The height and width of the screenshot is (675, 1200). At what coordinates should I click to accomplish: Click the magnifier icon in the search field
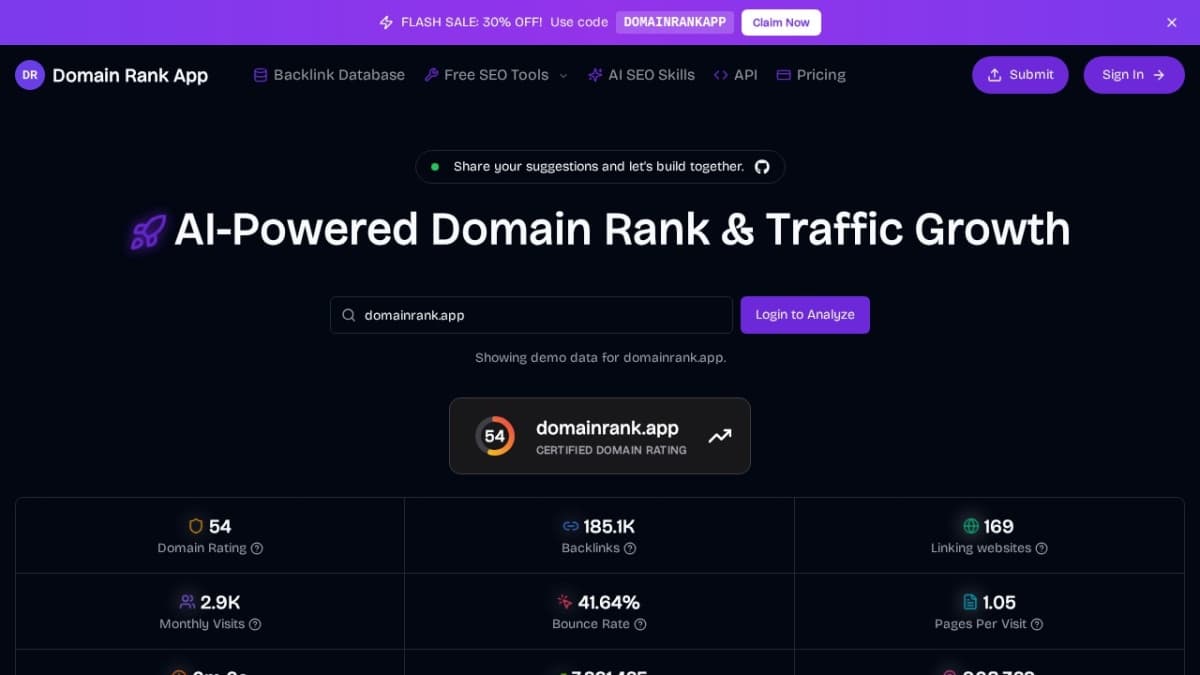tap(348, 315)
